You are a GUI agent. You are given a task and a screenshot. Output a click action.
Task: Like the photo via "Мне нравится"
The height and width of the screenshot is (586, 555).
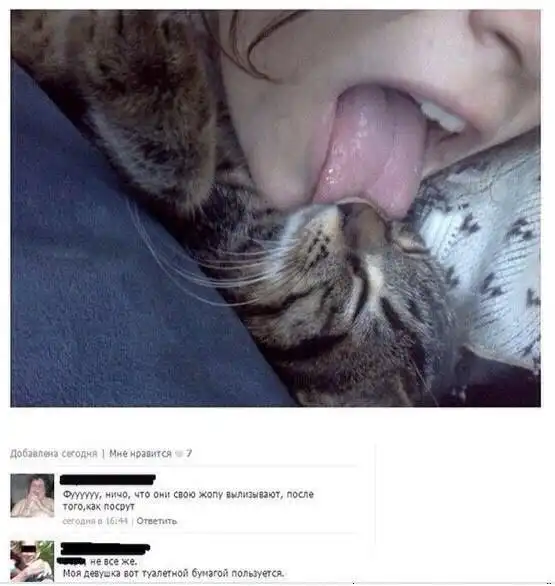pos(140,454)
